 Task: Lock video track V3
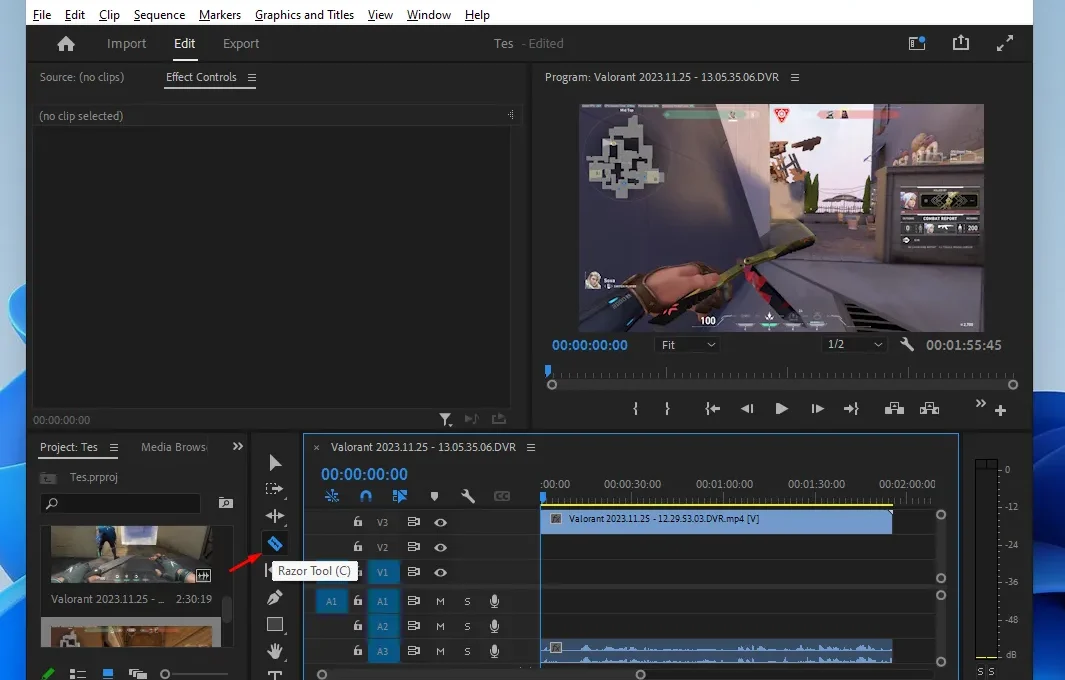(x=358, y=522)
